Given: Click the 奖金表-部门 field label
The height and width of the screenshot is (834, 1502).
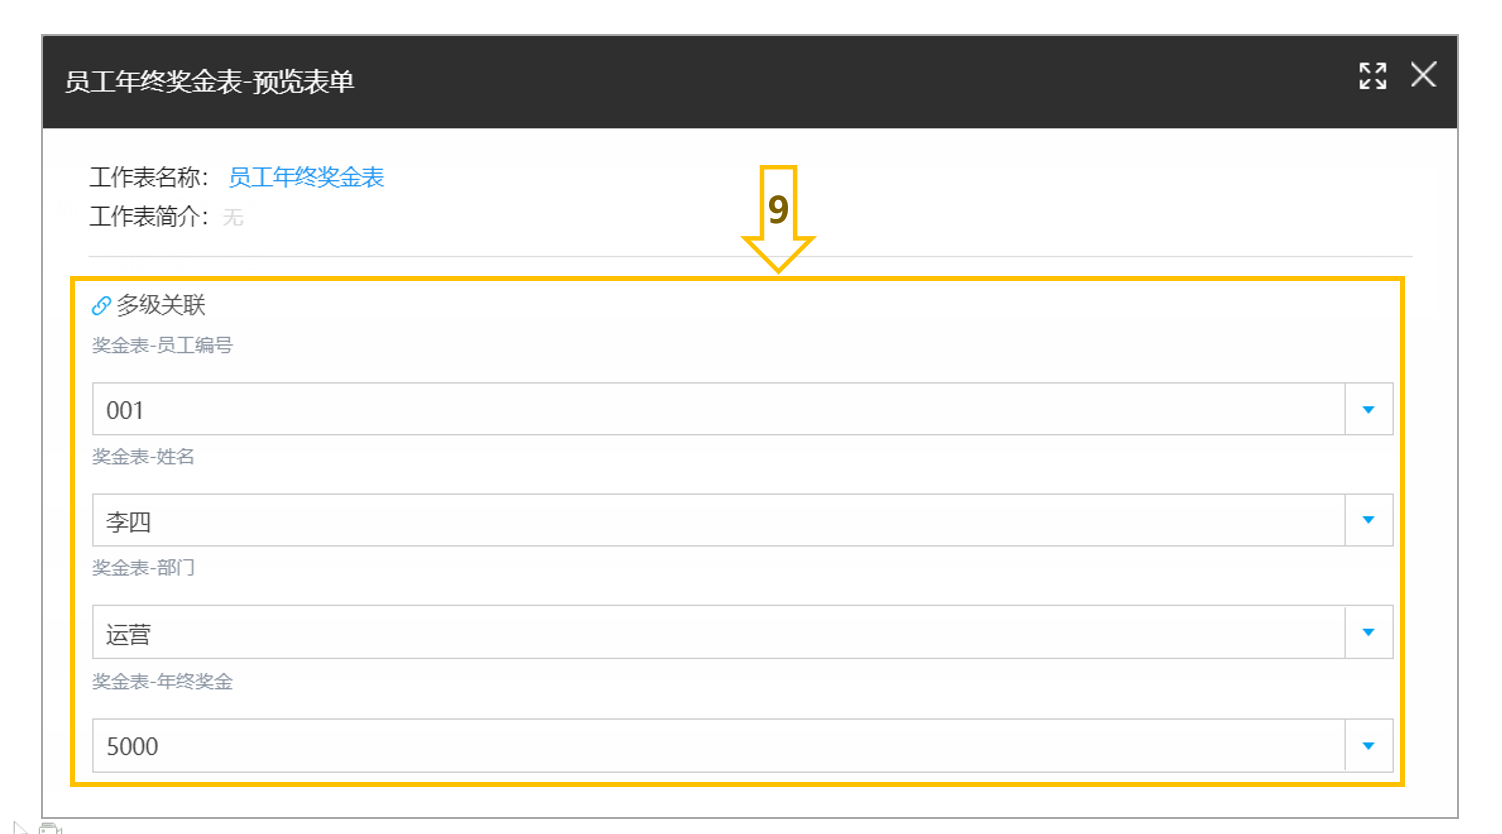Looking at the screenshot, I should pyautogui.click(x=143, y=568).
